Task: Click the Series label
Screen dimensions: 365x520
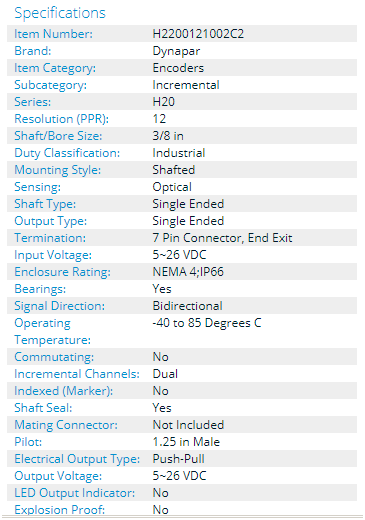Action: coord(33,102)
